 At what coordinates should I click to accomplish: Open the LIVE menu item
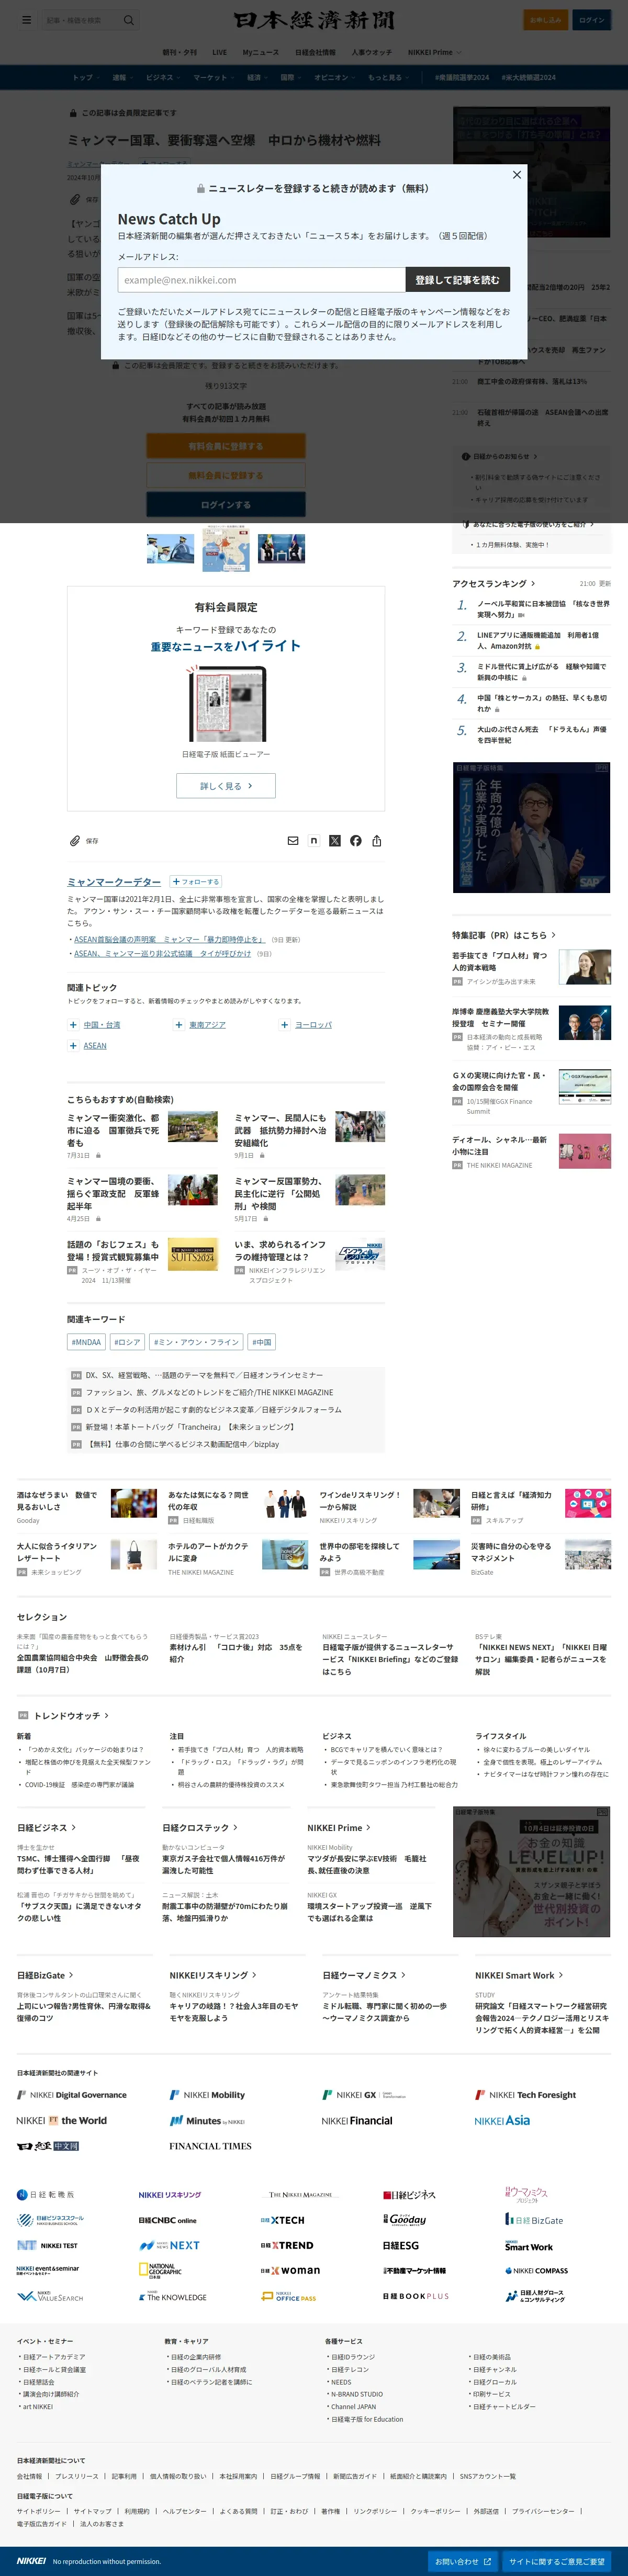tap(219, 52)
